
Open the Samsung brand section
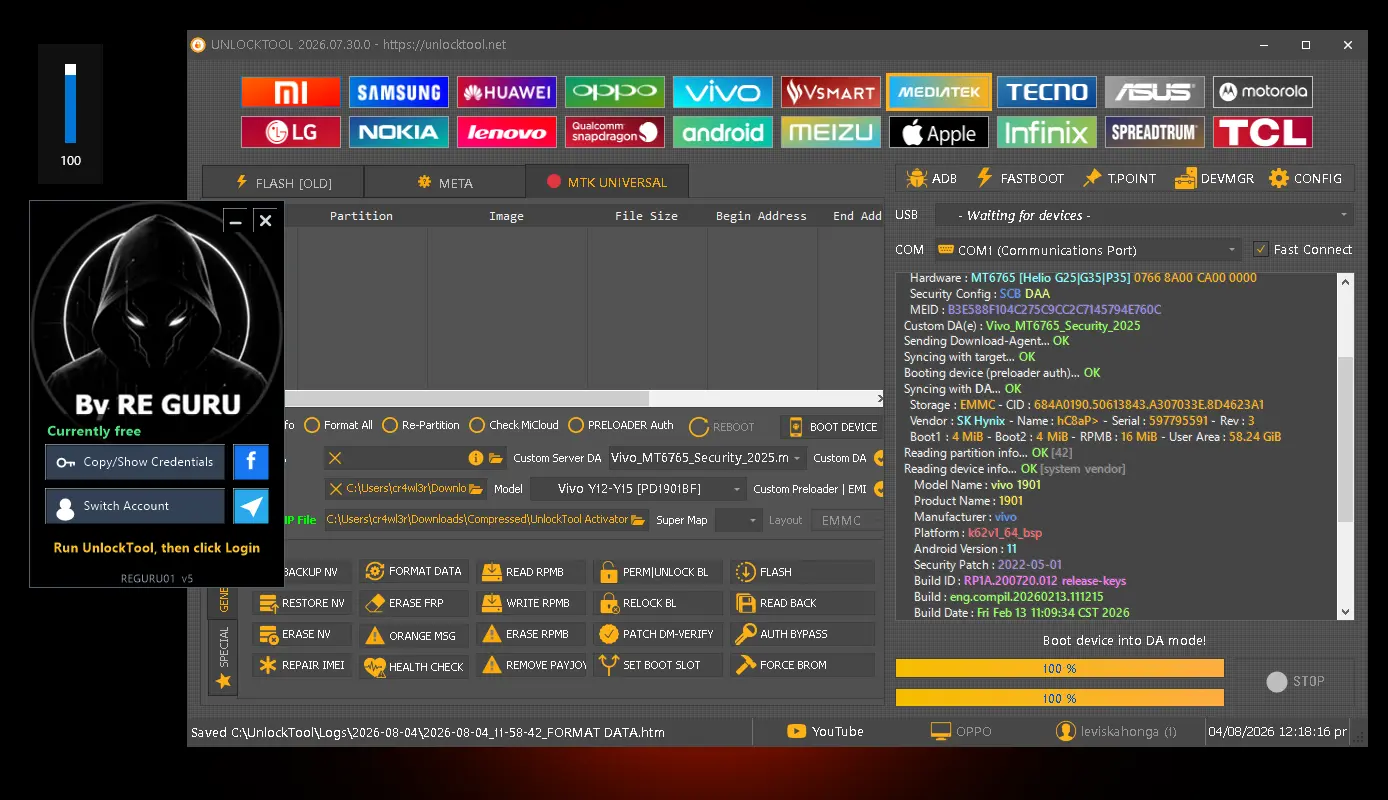[399, 92]
